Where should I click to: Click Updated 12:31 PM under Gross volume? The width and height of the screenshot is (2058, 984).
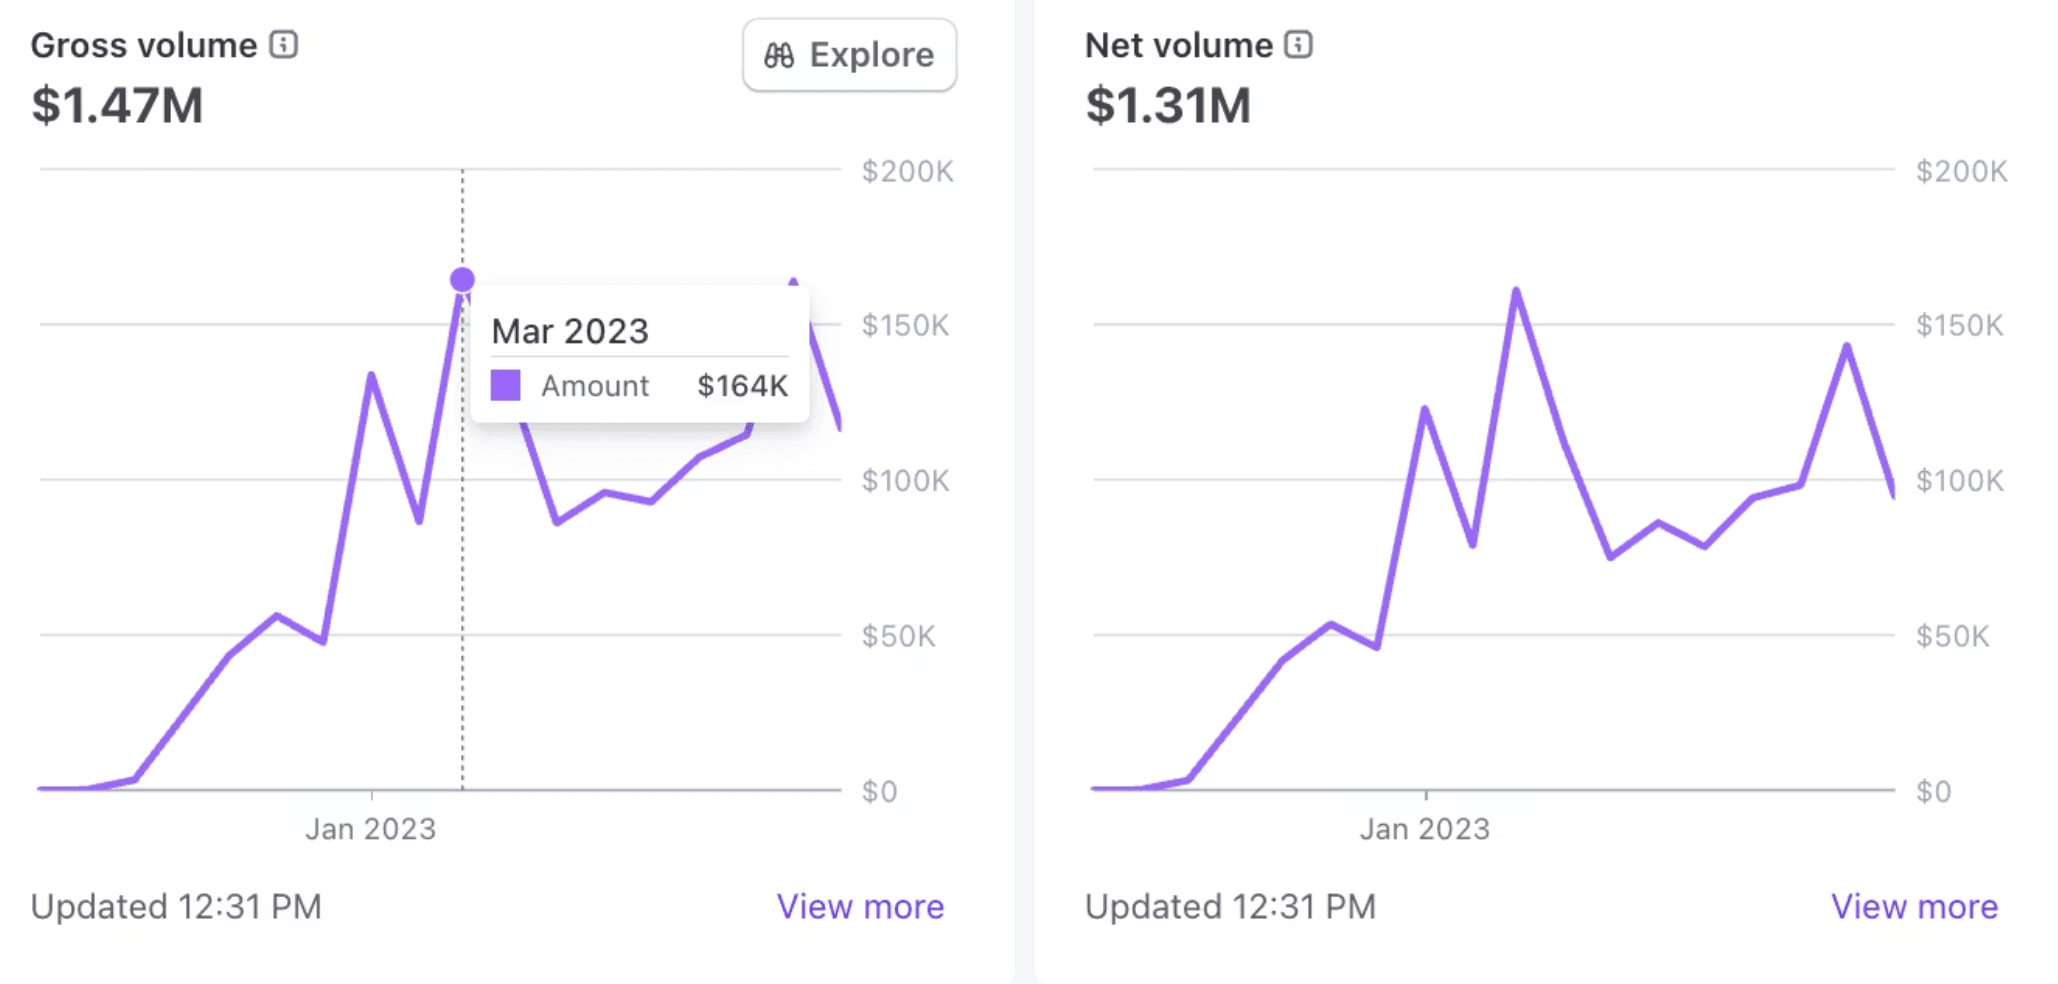[176, 906]
